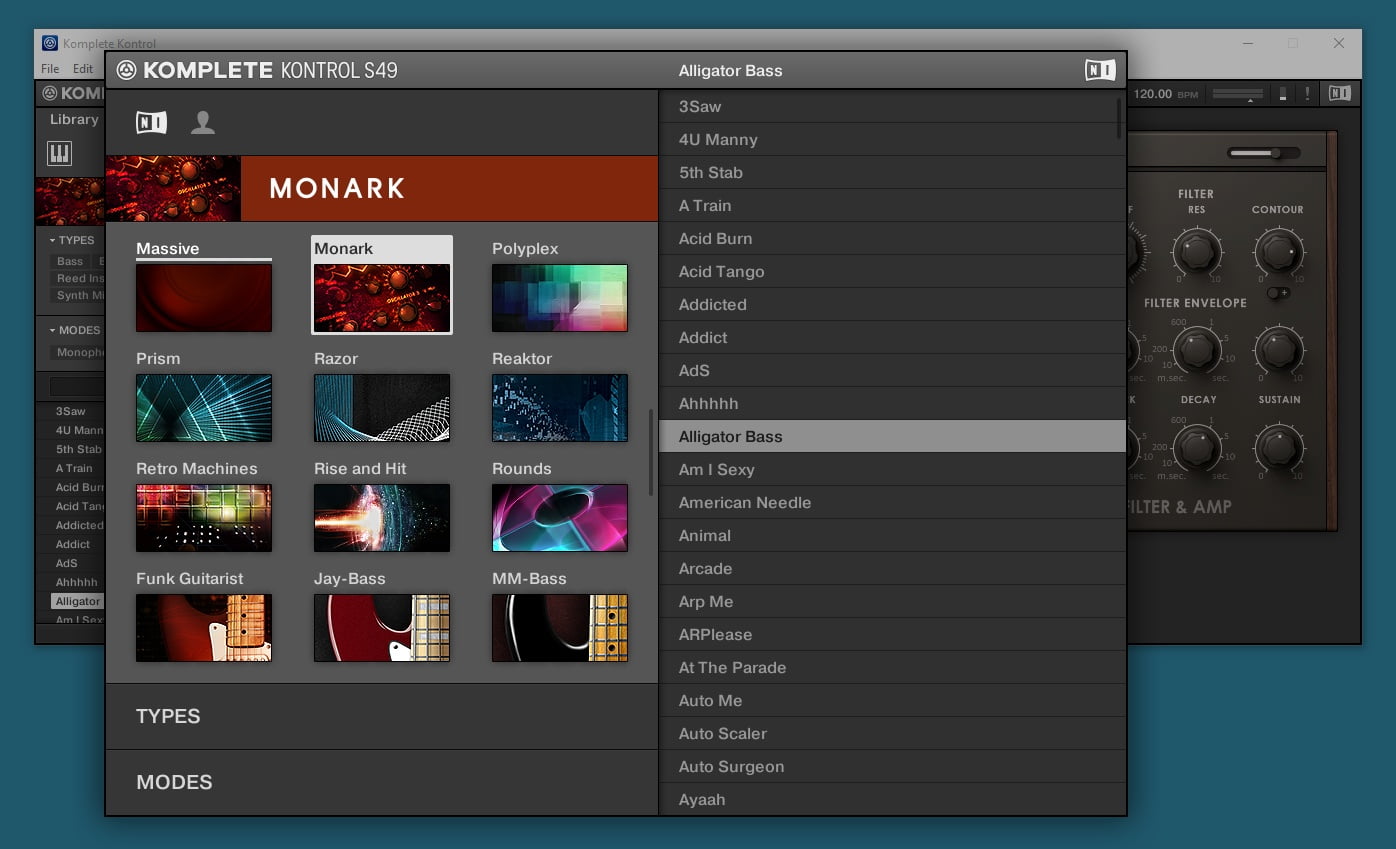Screen dimensions: 1396x849
Task: Choose the Polyplex product thumbnail
Action: [560, 298]
